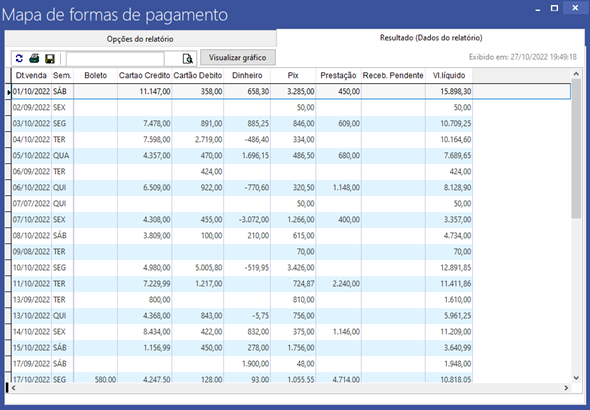
Task: Sort by the Dt.venda column header
Action: click(31, 75)
